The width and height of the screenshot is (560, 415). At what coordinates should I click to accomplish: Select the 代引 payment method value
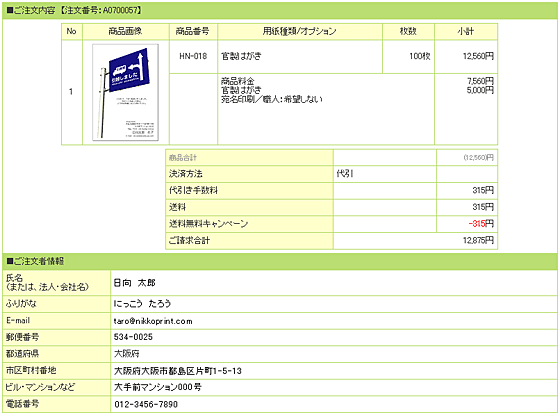coord(345,174)
